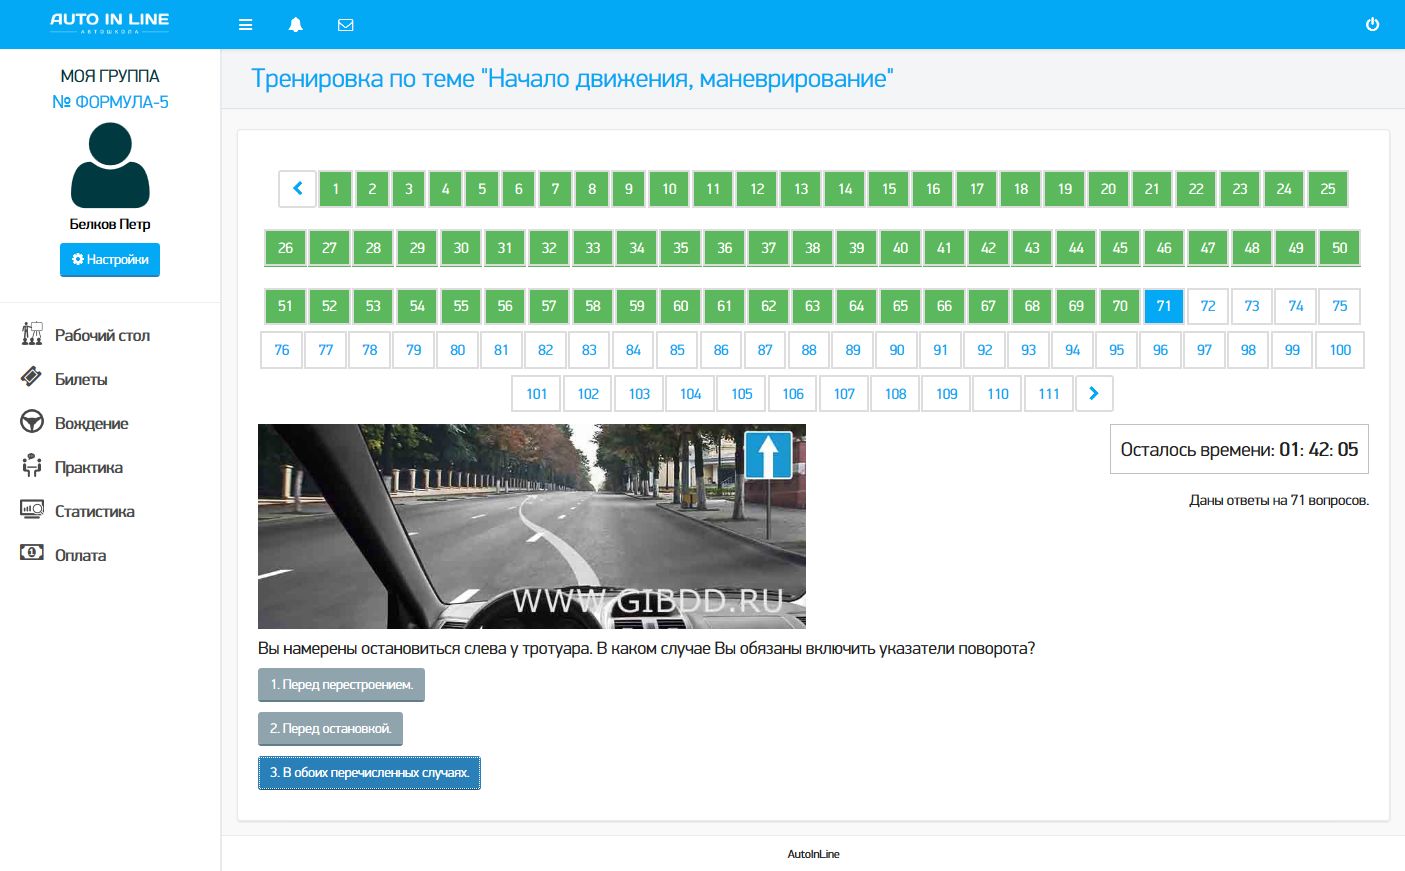Jump to question 7
Screen dimensions: 1405x871
[555, 188]
